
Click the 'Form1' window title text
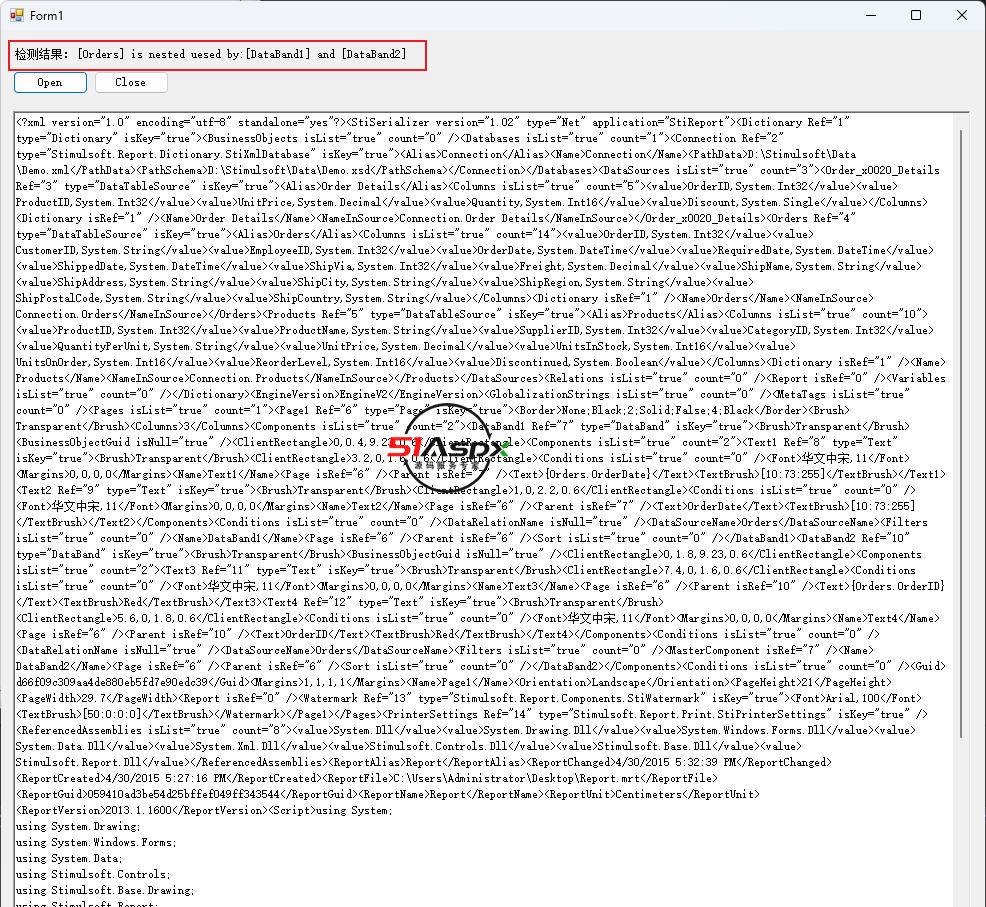[47, 16]
